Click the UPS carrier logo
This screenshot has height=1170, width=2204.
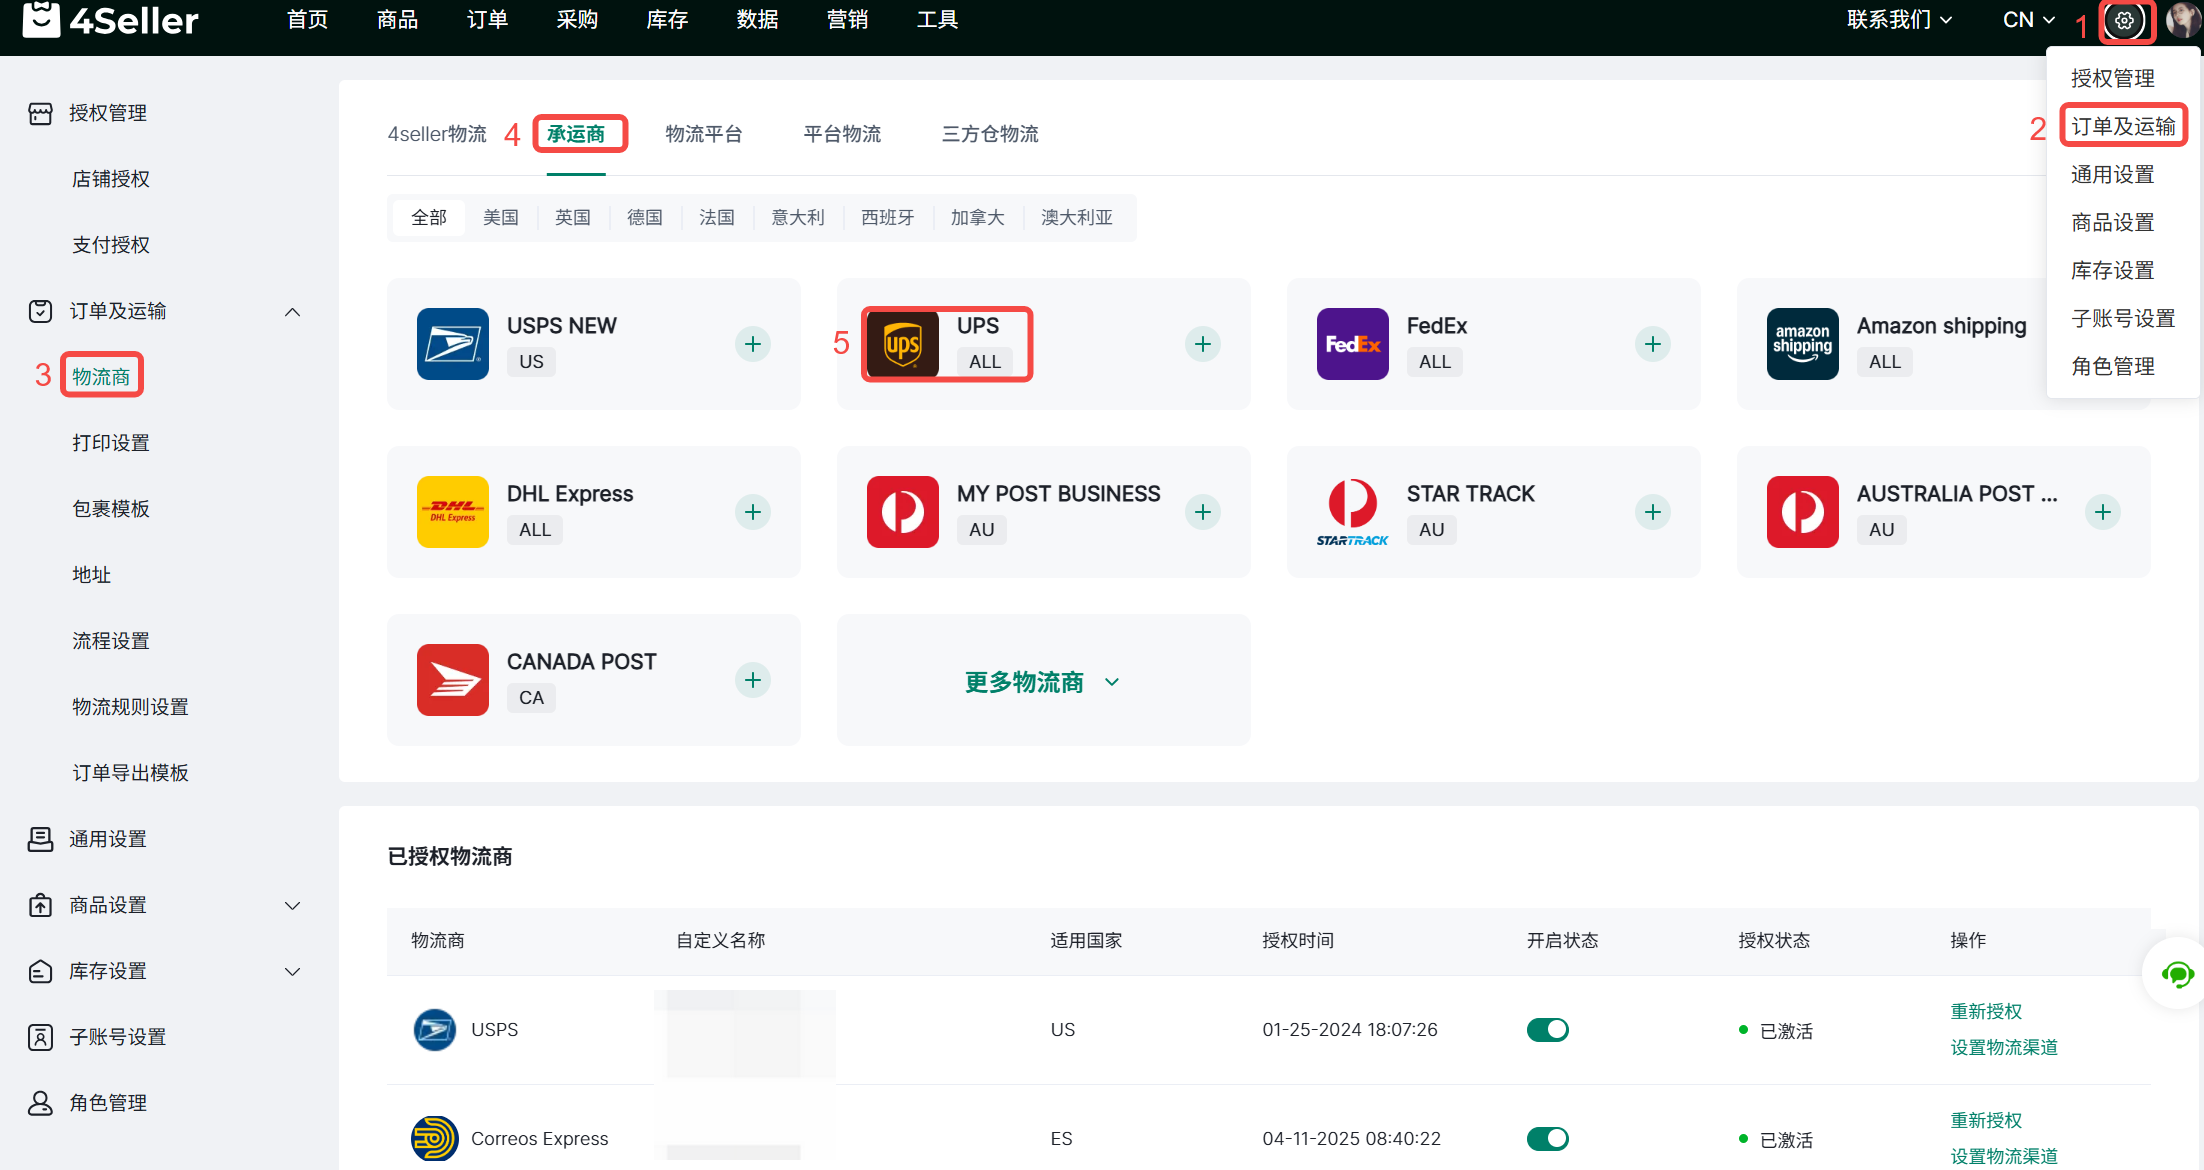point(902,344)
